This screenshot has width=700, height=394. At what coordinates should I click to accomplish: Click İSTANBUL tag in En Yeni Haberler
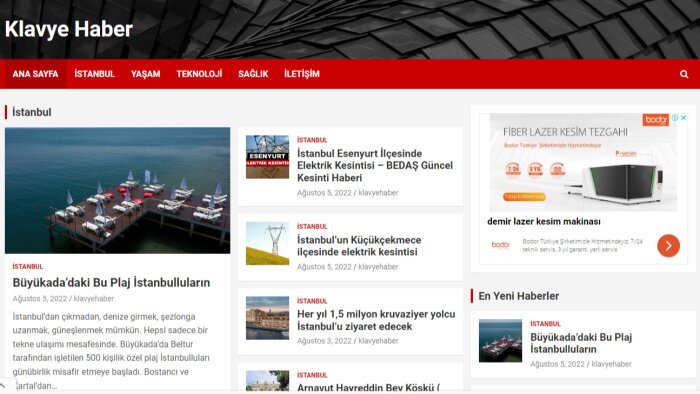(x=545, y=323)
